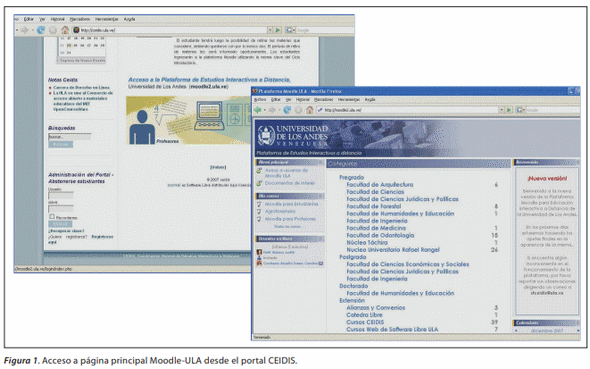Click the green go arrow beside moodle2.ula.ve address
Screen dimensions: 590x369
click(x=509, y=110)
